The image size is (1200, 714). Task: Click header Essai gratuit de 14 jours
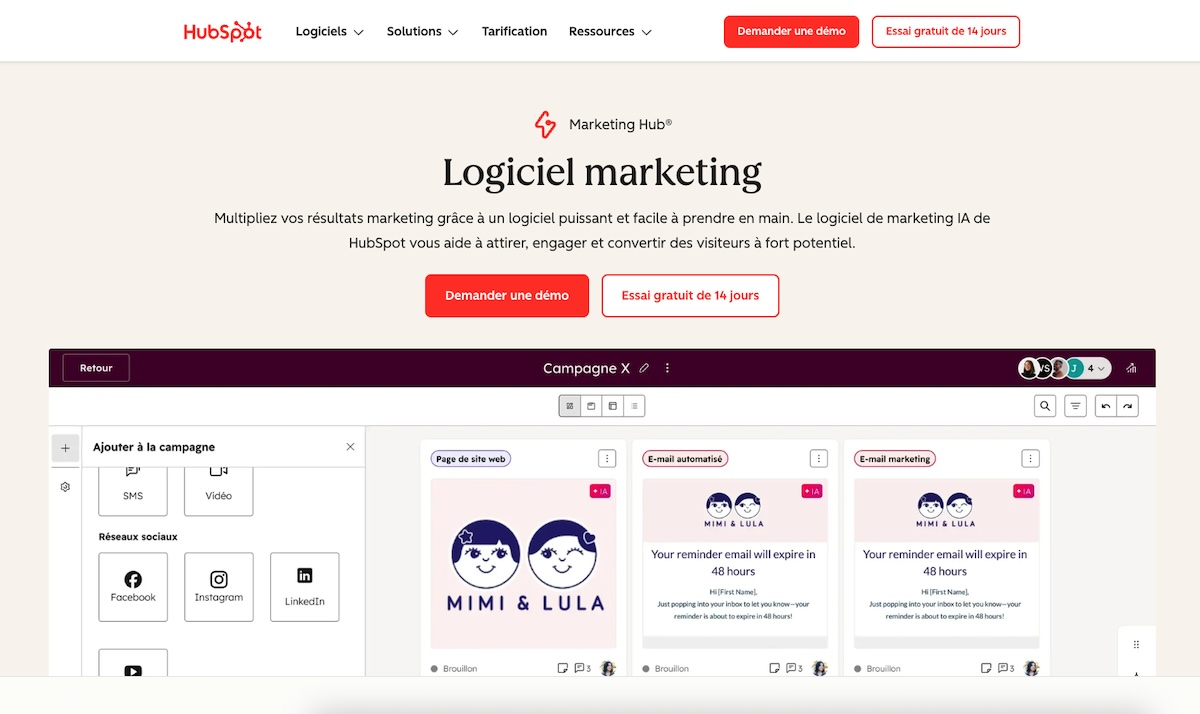(x=946, y=31)
